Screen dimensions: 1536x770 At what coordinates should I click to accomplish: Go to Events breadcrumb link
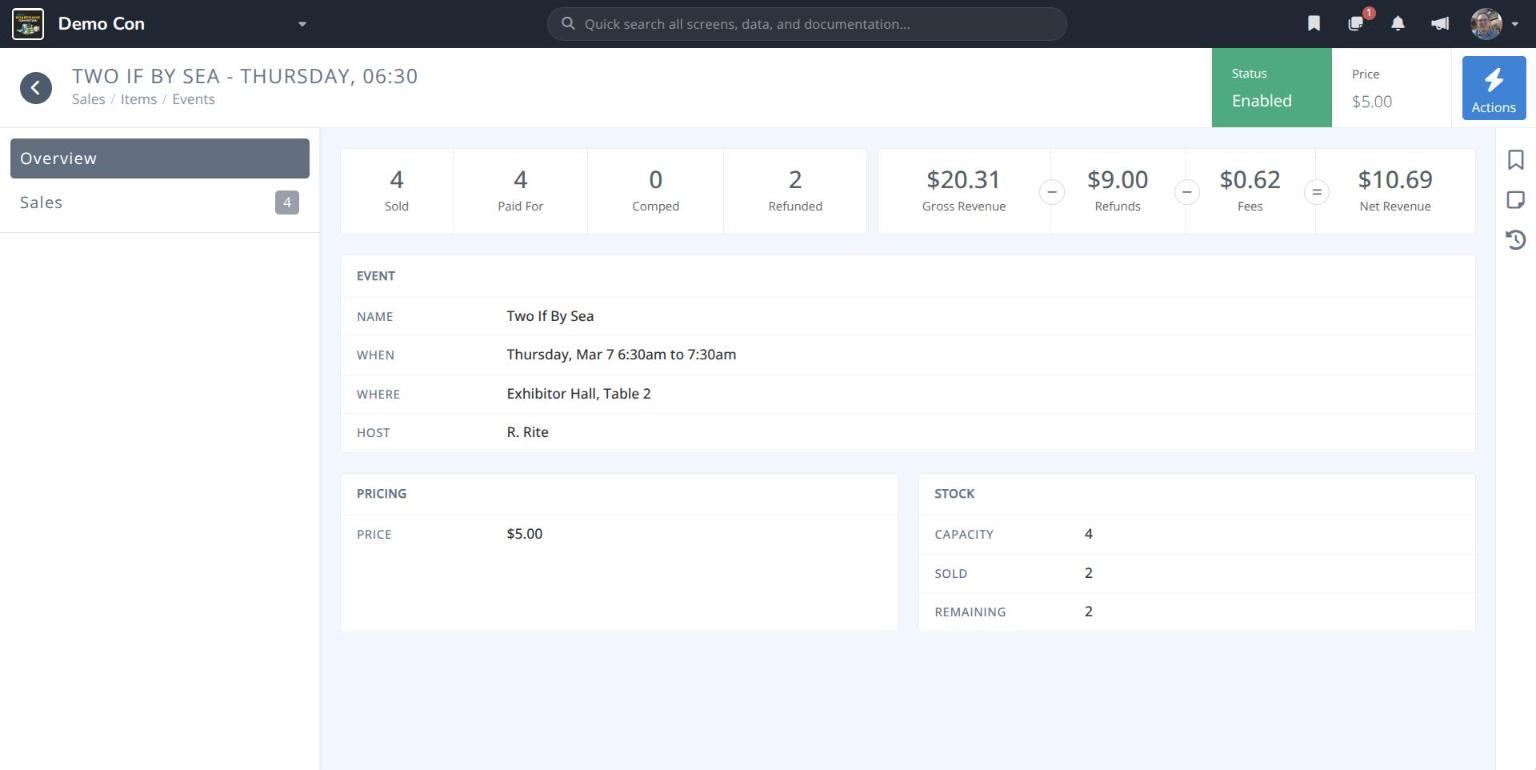click(x=193, y=99)
